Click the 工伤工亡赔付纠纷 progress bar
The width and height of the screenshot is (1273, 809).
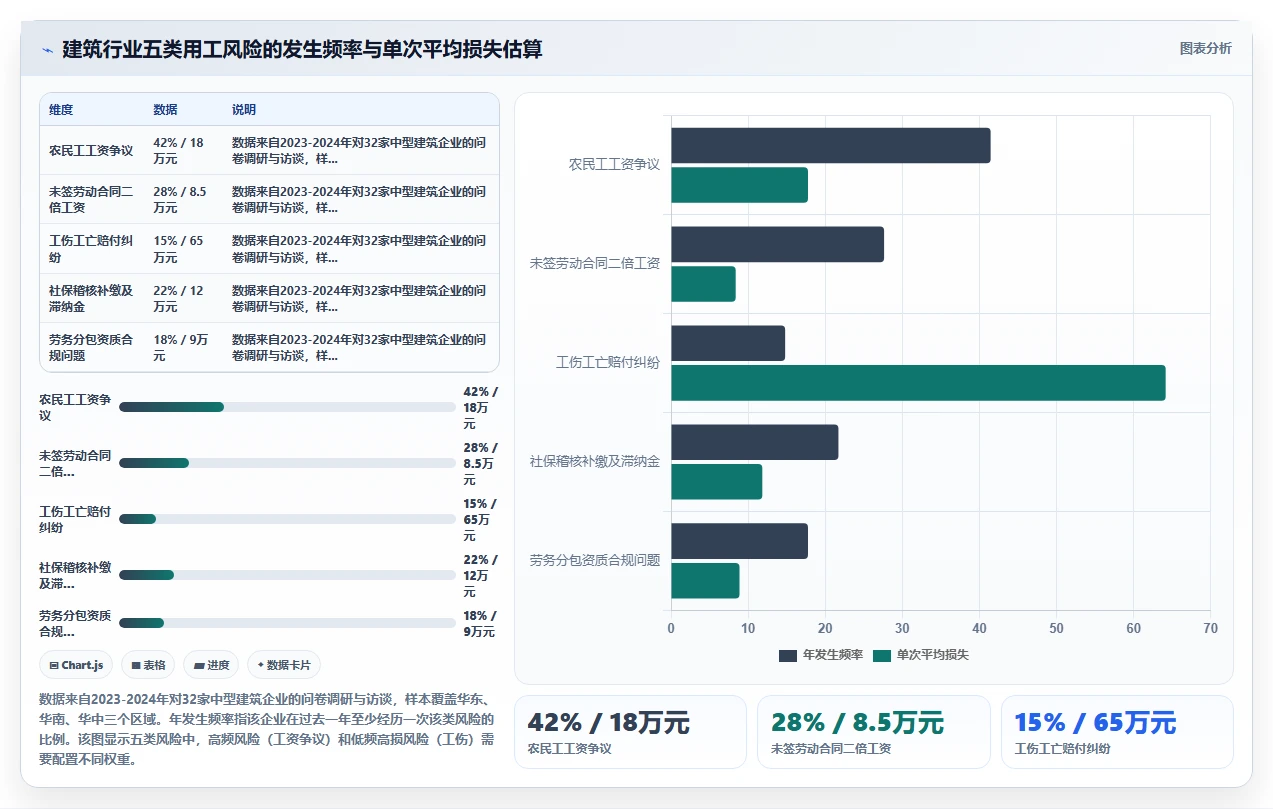(287, 519)
